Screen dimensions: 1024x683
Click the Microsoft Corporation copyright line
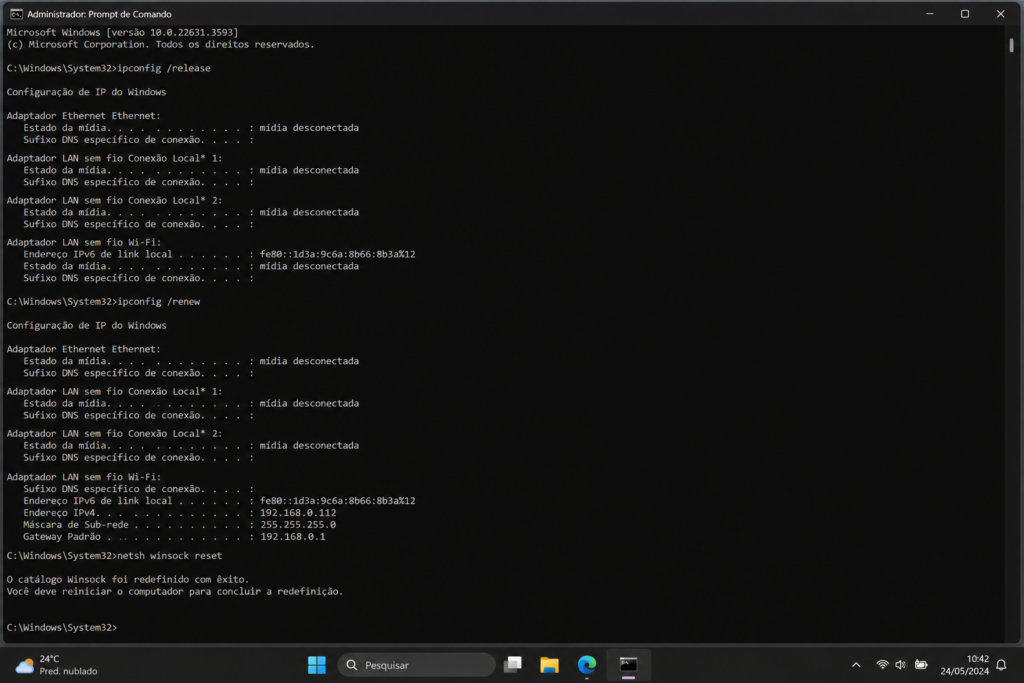[x=161, y=44]
